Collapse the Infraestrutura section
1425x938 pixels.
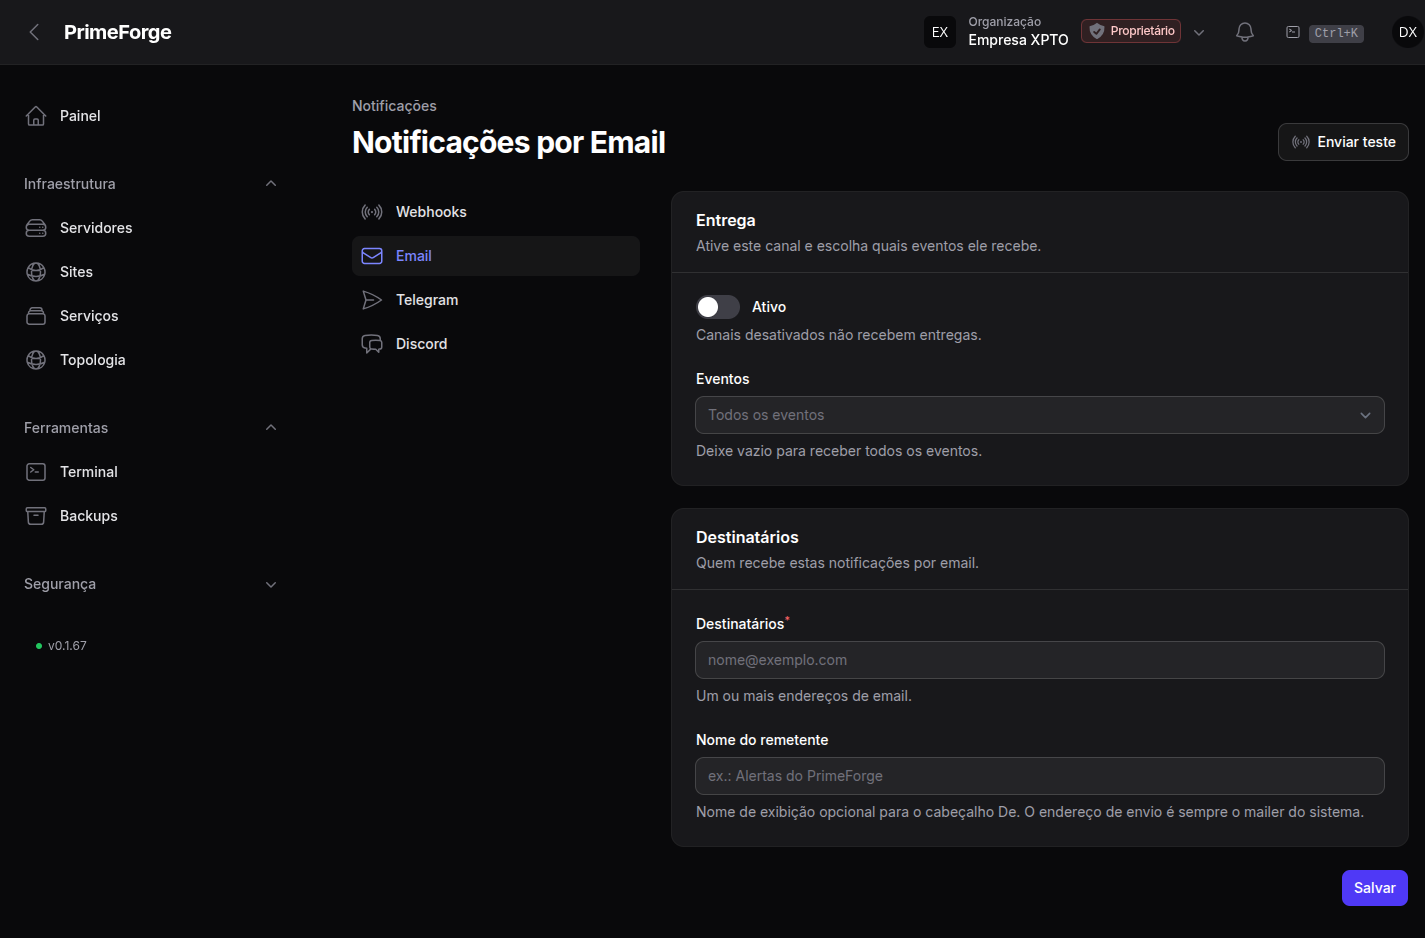tap(271, 184)
